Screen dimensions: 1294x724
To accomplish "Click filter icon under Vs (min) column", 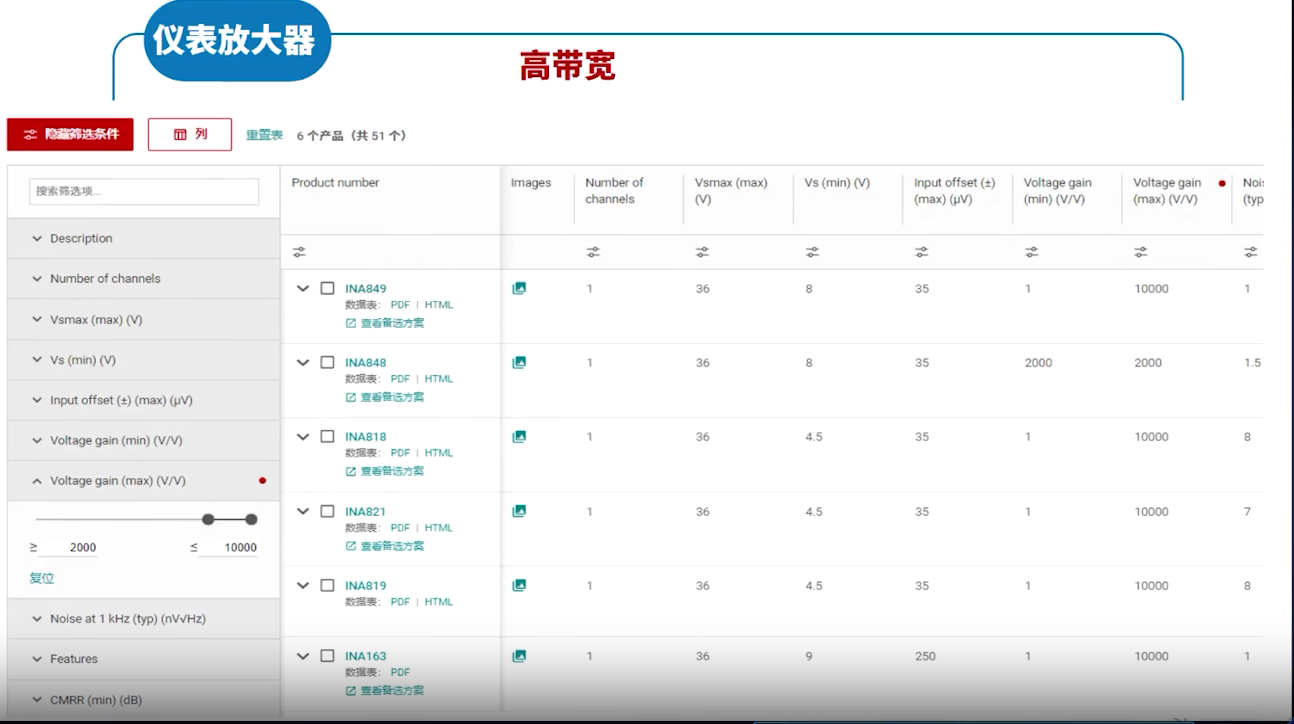I will coord(812,252).
